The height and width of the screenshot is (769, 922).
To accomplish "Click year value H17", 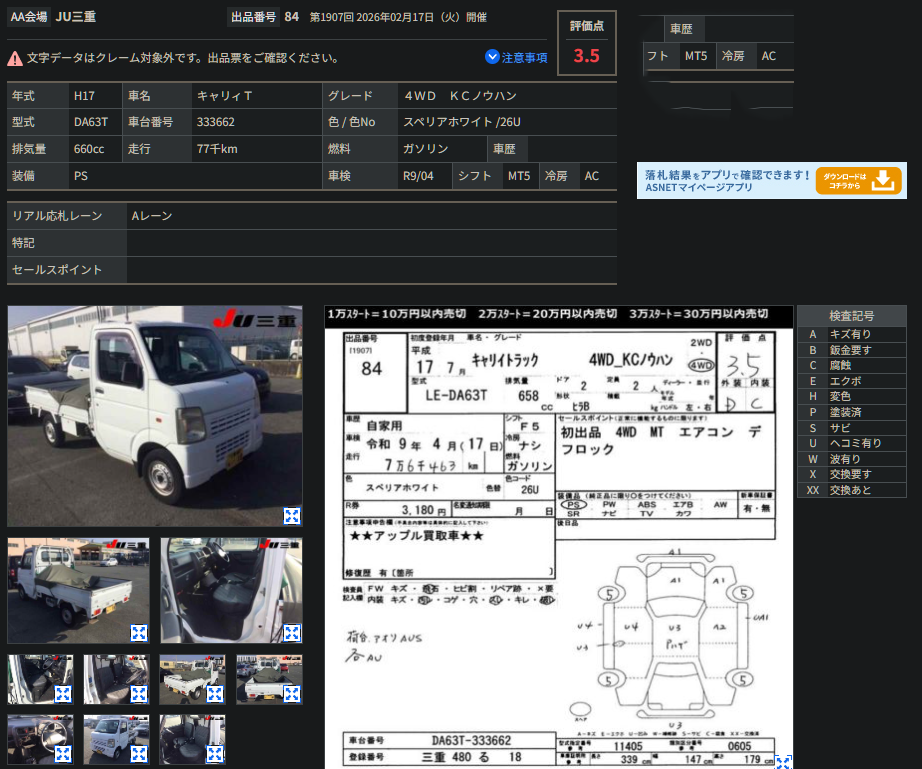I will tap(84, 96).
